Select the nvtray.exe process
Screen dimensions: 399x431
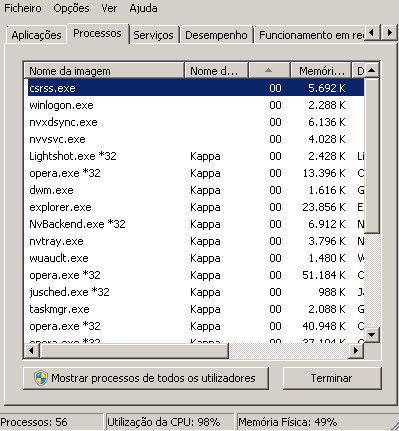tap(195, 241)
